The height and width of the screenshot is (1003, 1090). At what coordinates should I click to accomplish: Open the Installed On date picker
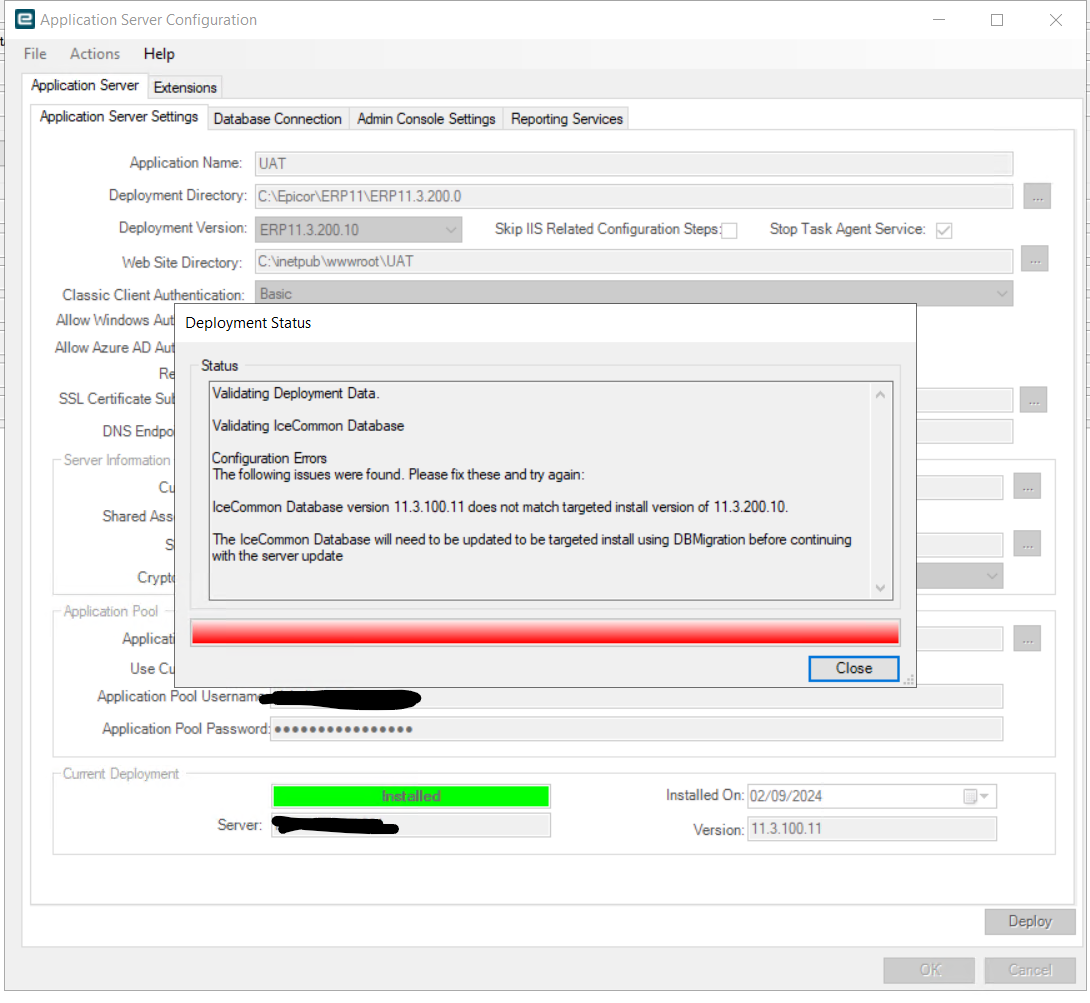[x=977, y=797]
